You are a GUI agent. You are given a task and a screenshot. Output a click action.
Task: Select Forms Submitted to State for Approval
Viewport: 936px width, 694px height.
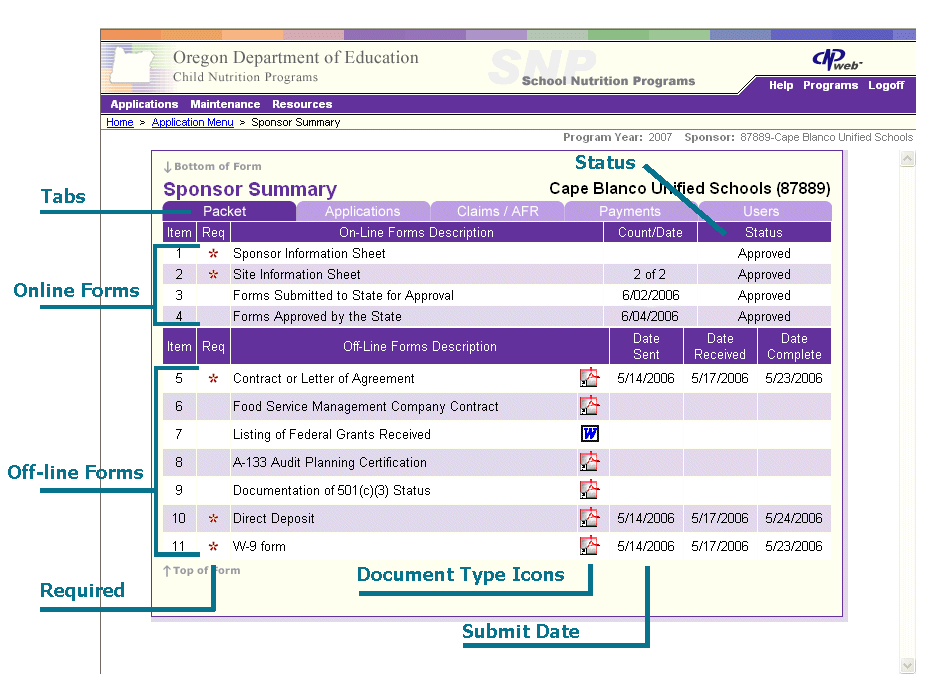click(x=343, y=295)
